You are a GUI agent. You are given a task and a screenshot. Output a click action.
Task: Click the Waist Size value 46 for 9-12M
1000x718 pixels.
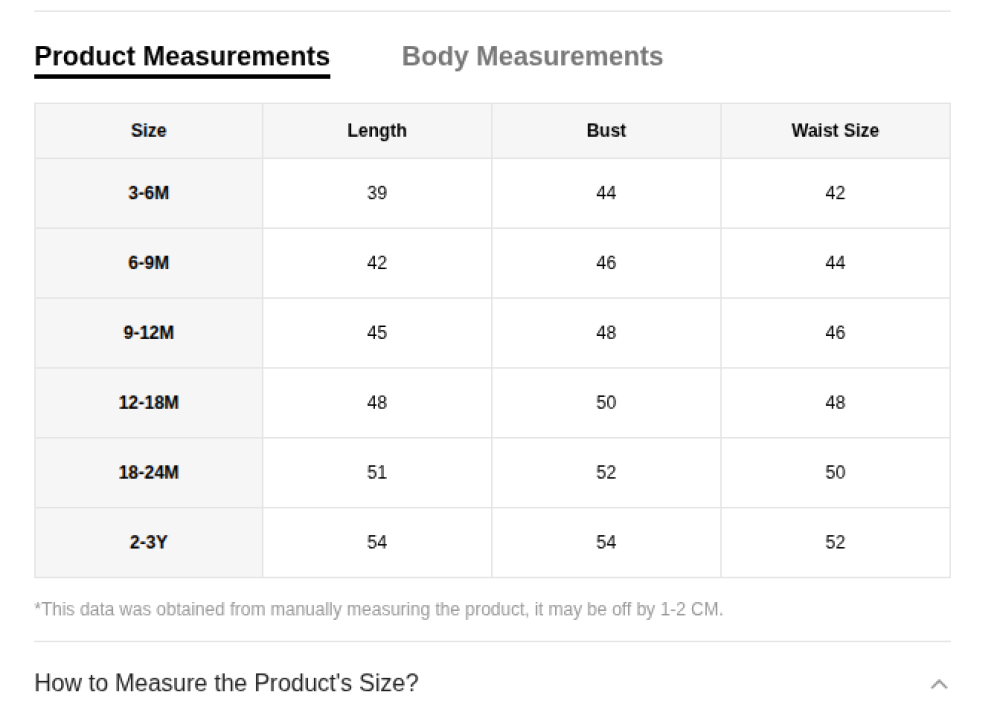(x=835, y=333)
